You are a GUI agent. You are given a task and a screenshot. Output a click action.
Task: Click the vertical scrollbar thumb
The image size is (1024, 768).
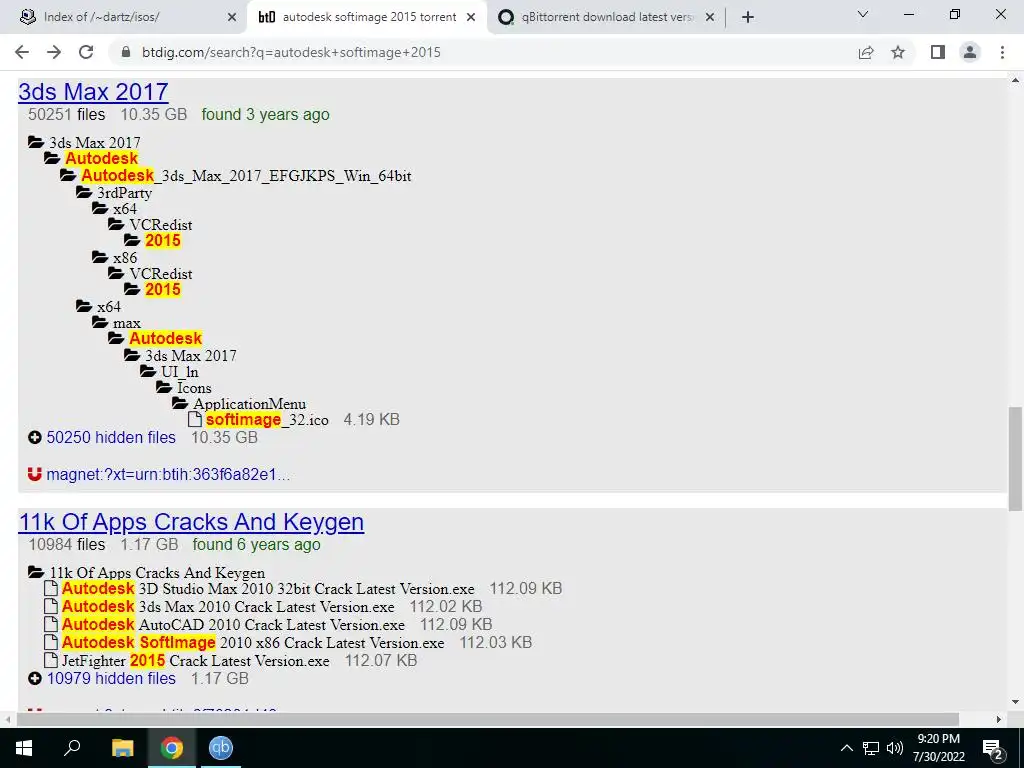[x=1015, y=458]
